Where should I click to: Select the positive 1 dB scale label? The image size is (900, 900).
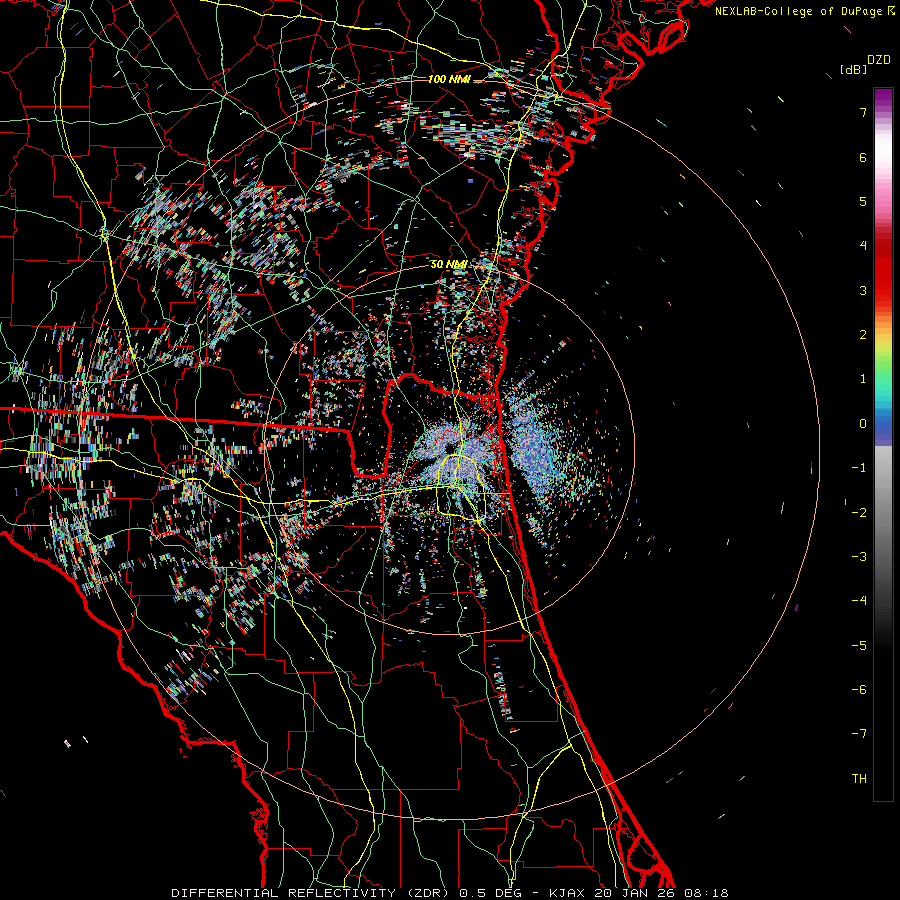tap(863, 379)
